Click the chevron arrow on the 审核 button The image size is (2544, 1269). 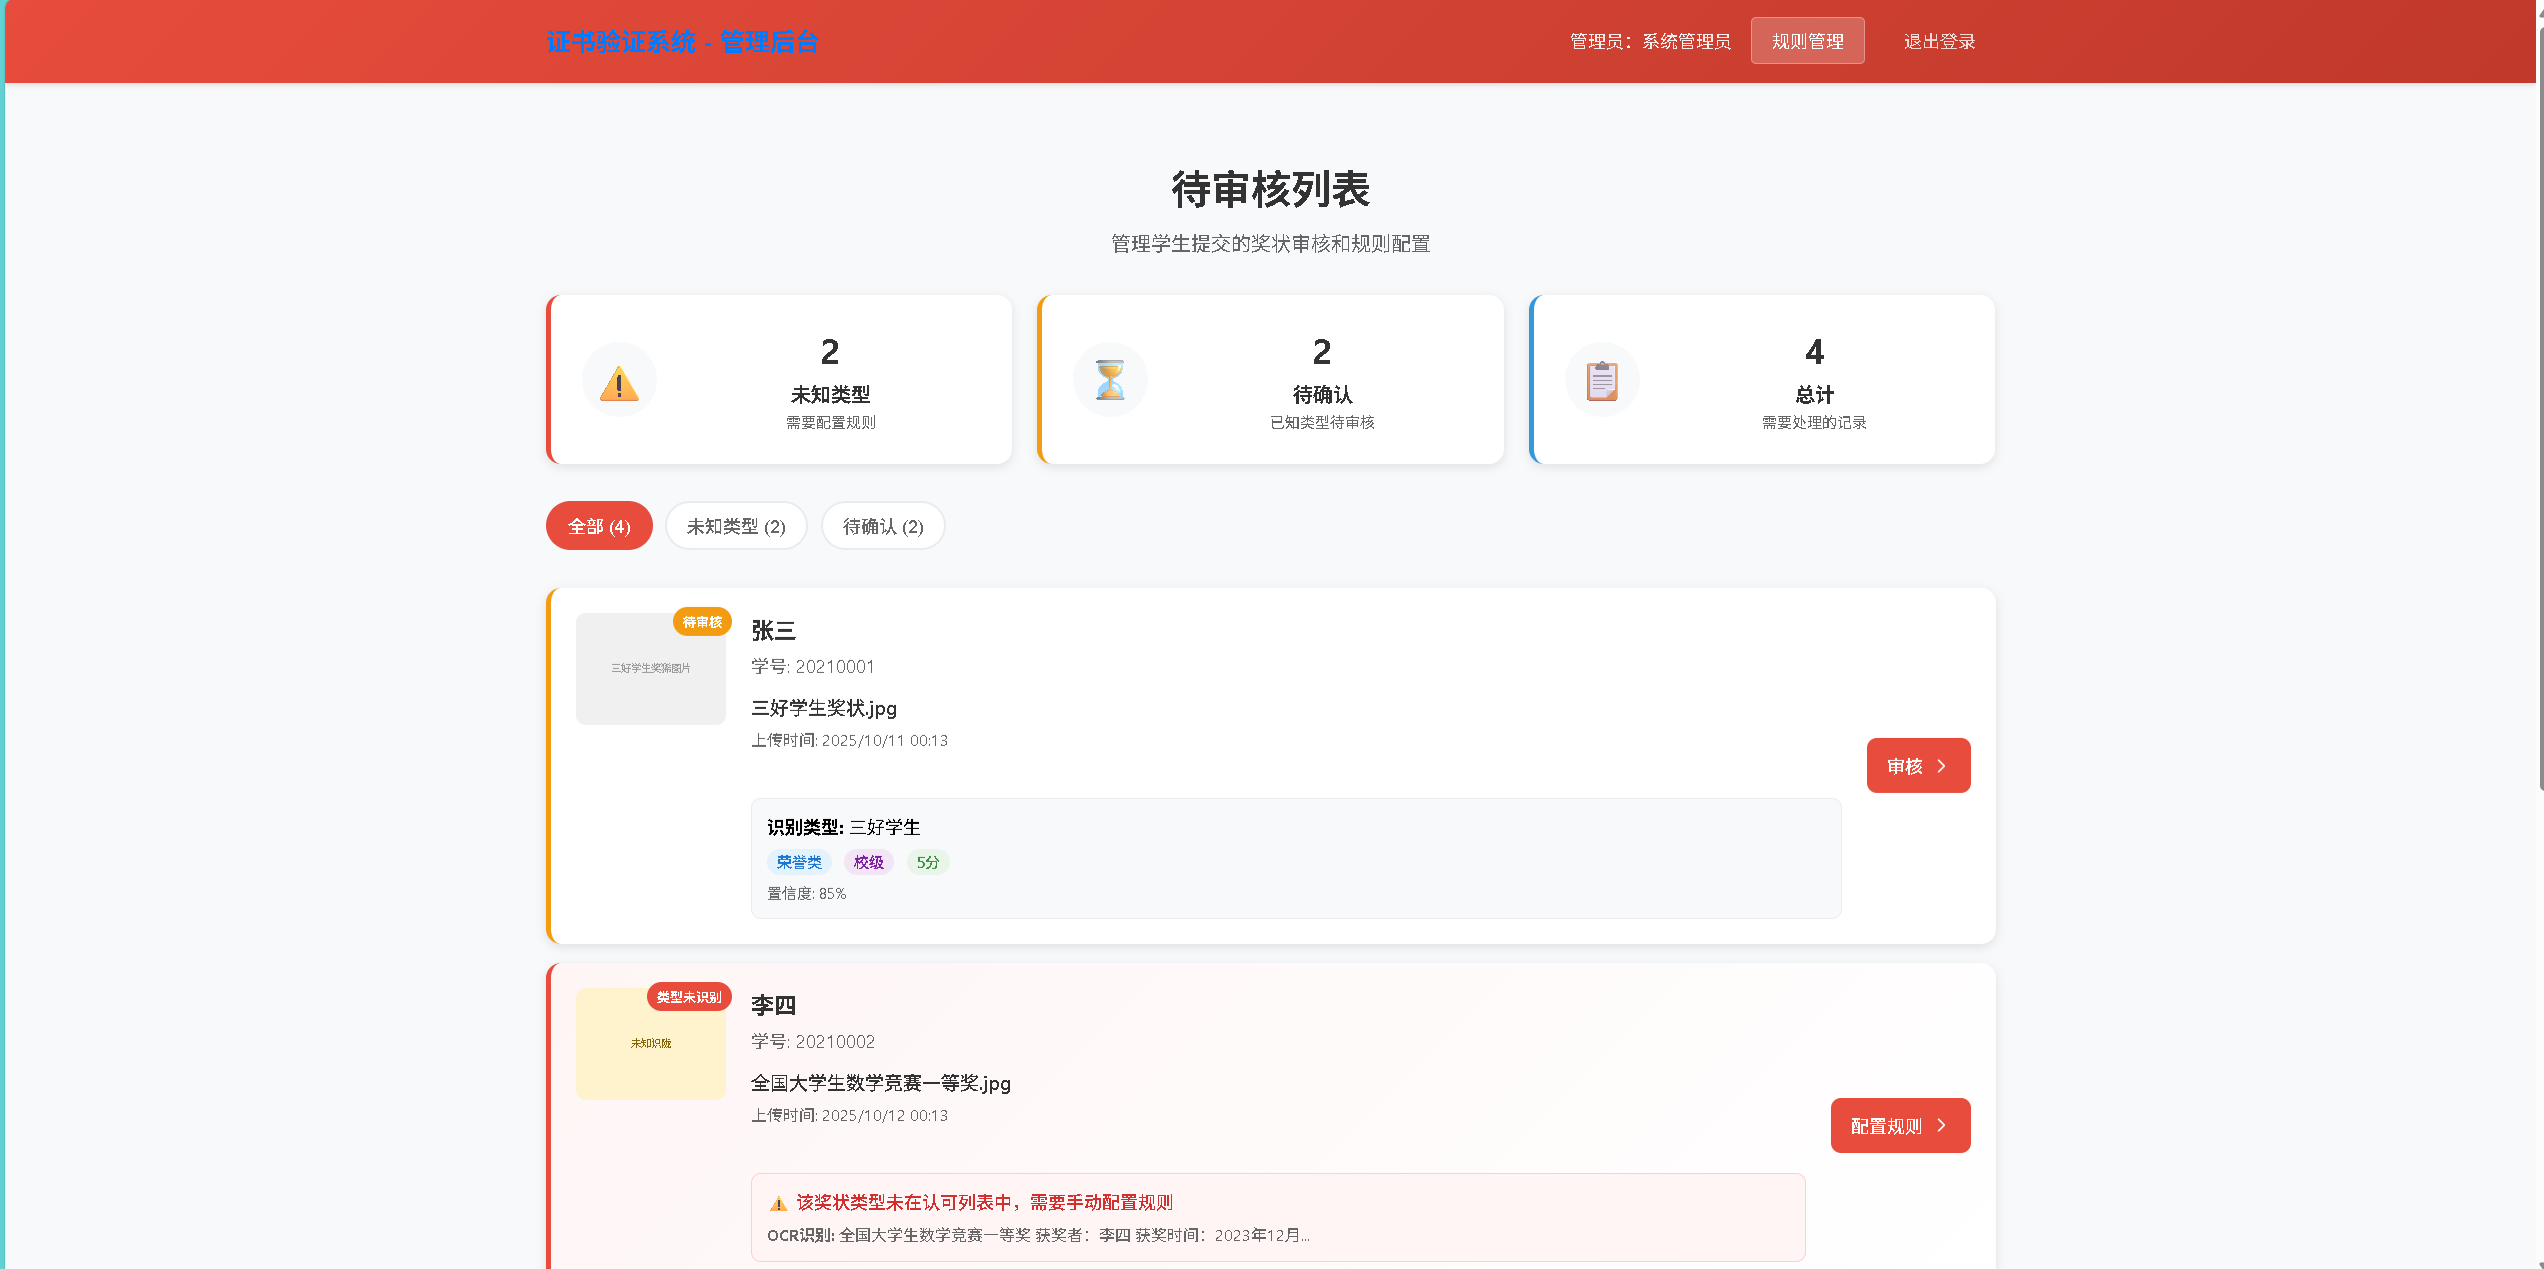pos(1942,766)
